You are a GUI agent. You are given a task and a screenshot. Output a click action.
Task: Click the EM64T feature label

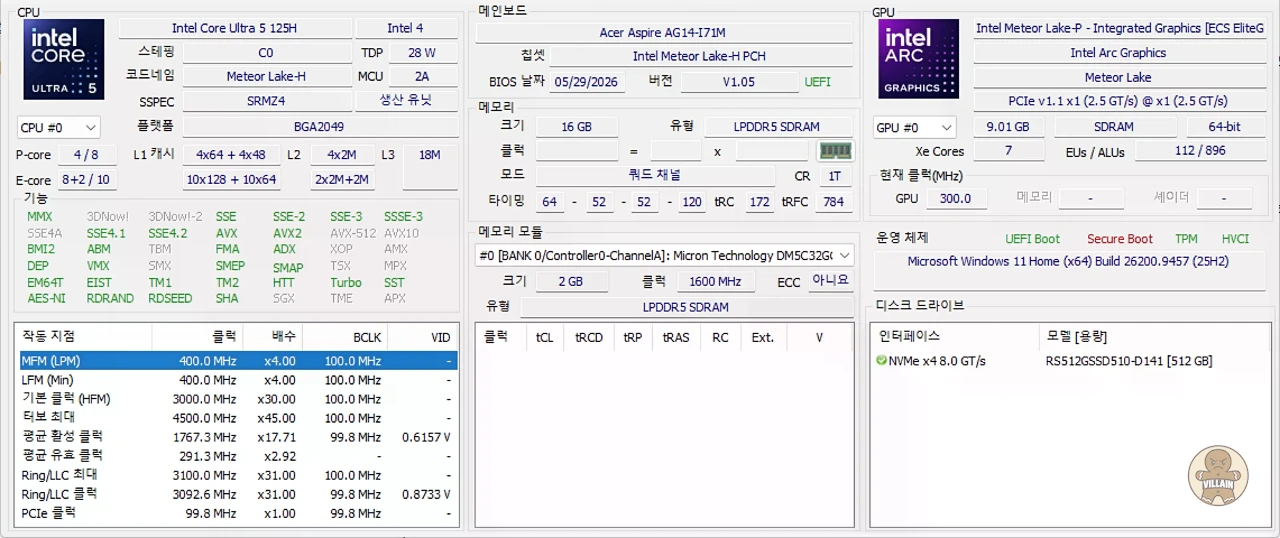(45, 282)
